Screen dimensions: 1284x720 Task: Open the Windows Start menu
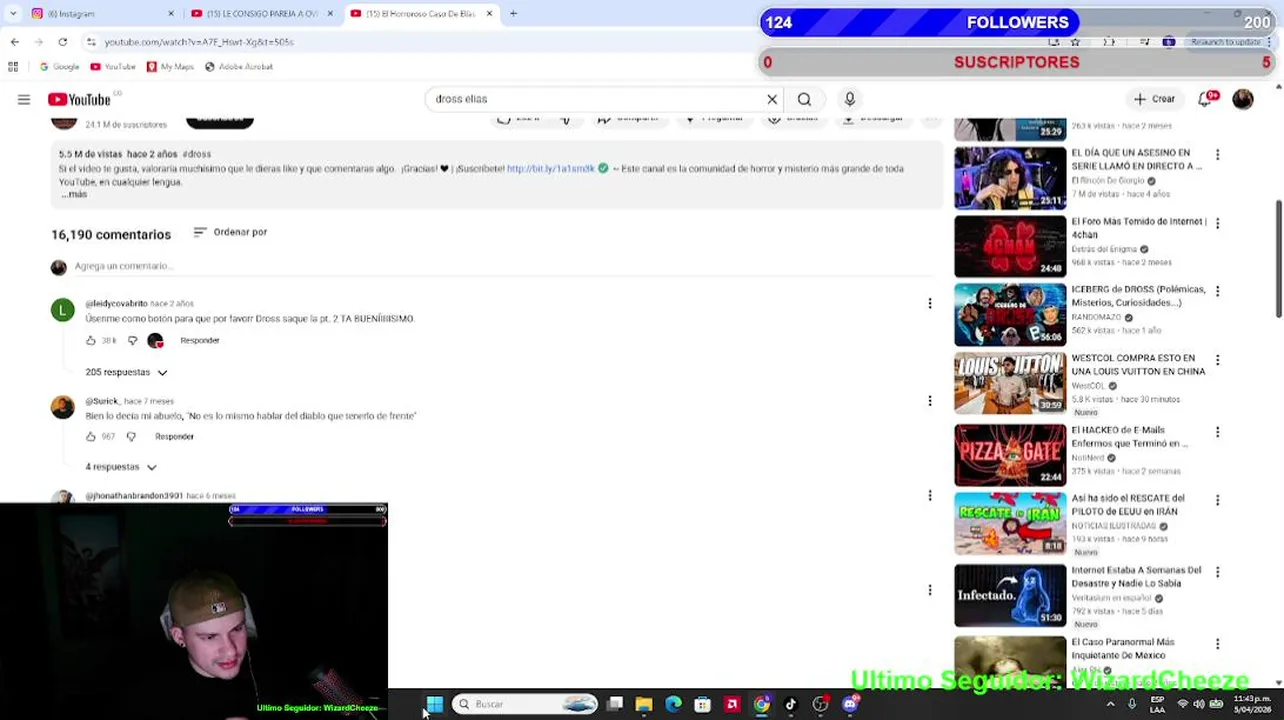point(434,704)
